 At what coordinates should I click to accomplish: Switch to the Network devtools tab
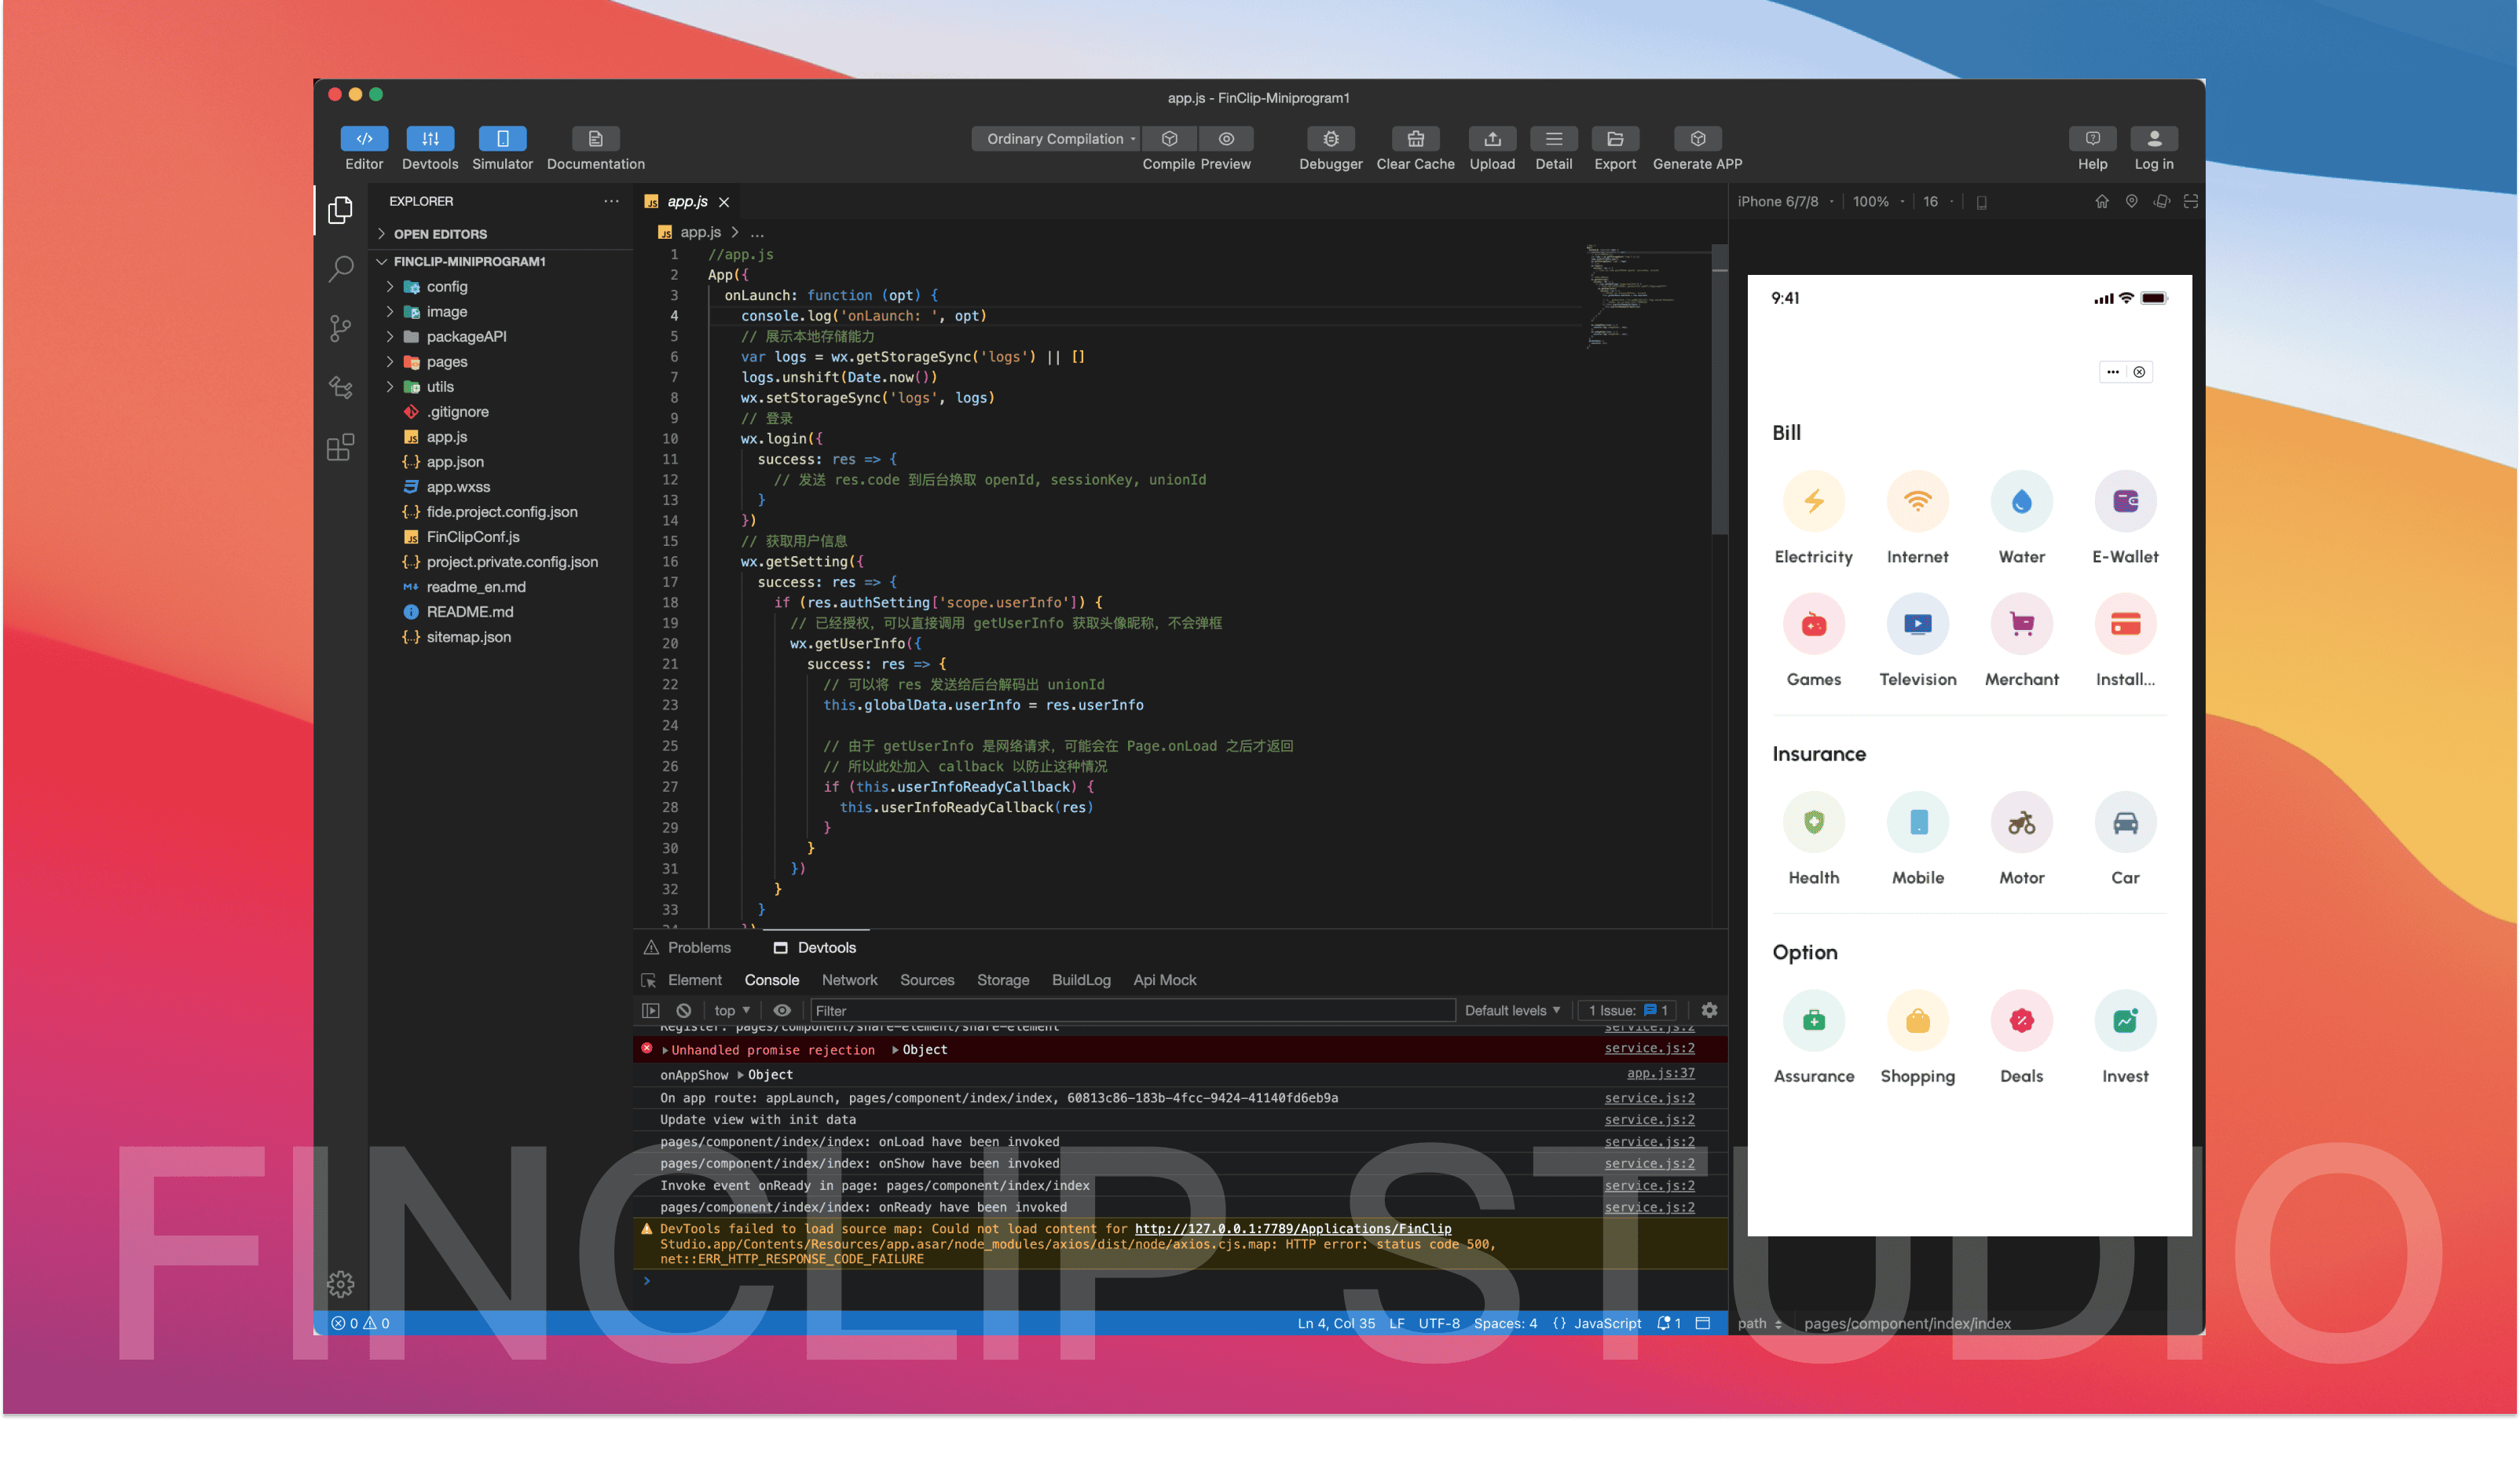point(849,980)
